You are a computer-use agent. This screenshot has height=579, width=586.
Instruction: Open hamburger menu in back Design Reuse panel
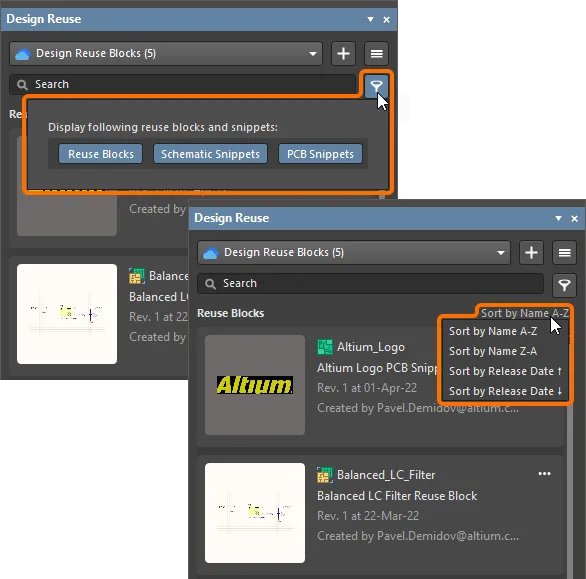376,53
